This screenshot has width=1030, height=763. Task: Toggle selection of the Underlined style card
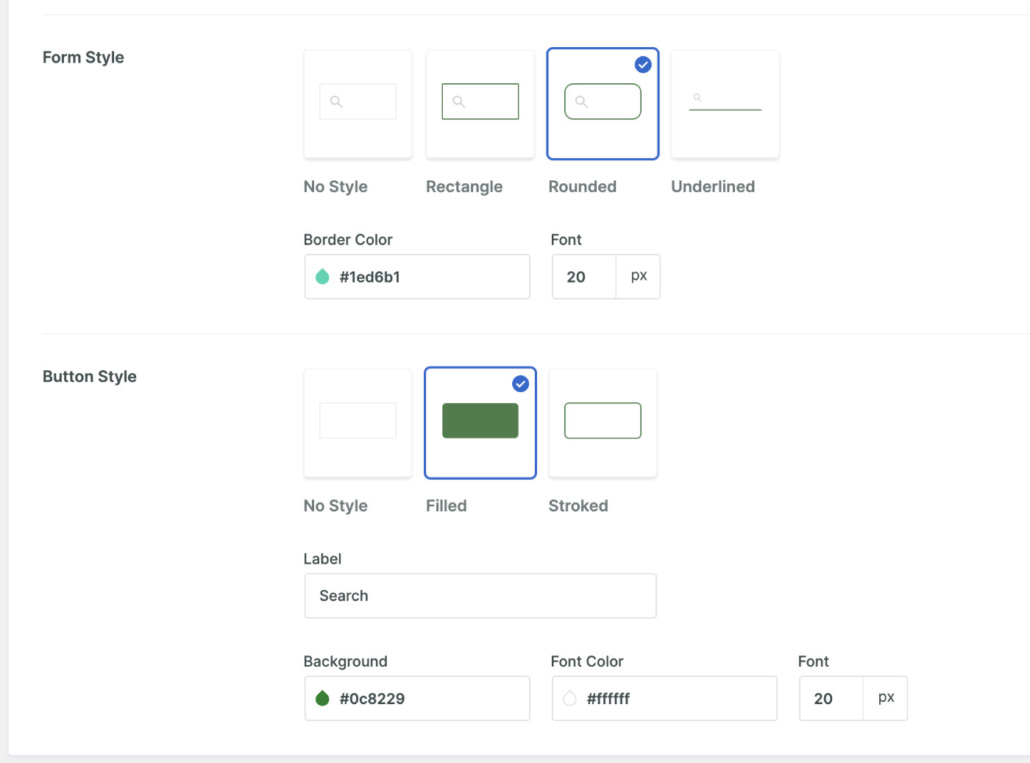tap(724, 103)
